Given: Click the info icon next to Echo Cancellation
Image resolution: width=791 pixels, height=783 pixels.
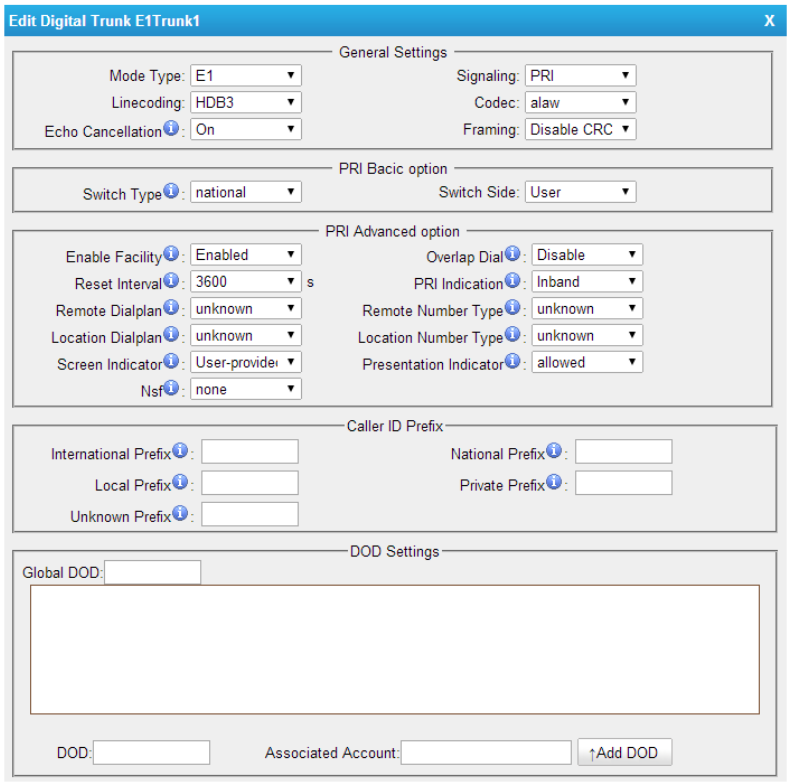Looking at the screenshot, I should tap(171, 130).
